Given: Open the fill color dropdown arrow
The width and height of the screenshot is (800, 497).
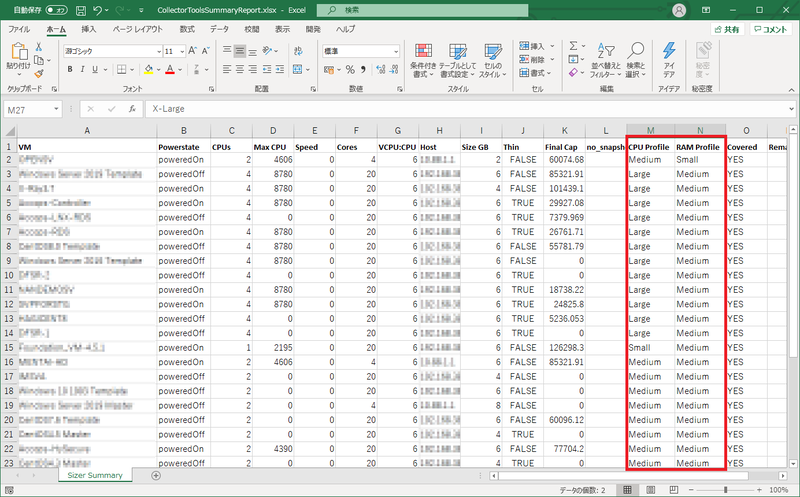Looking at the screenshot, I should [x=158, y=69].
